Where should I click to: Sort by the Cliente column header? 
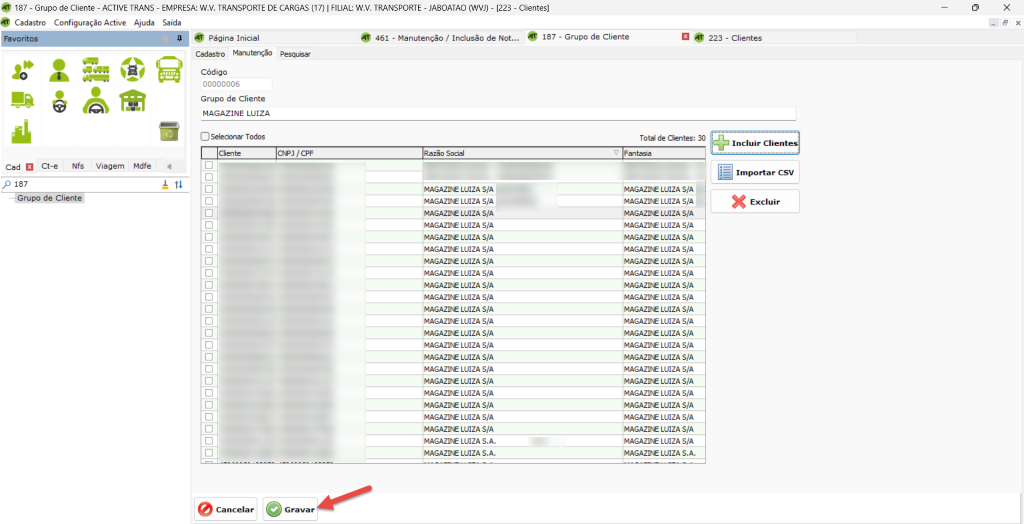[246, 153]
